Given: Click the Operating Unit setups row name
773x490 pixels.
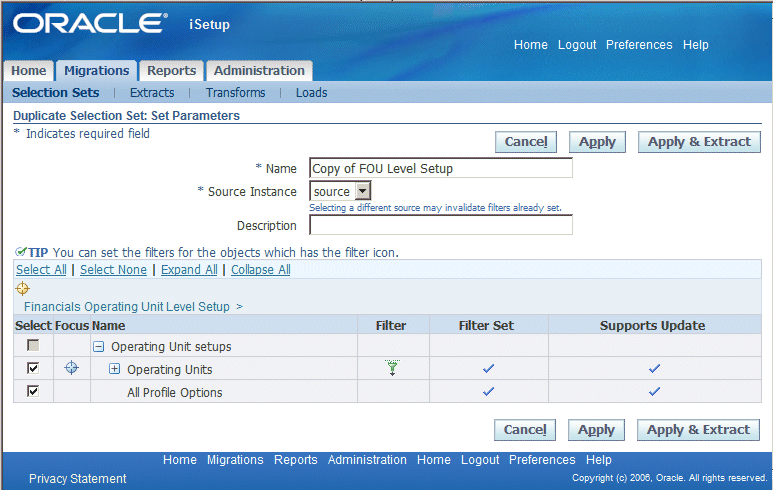Looking at the screenshot, I should click(171, 347).
